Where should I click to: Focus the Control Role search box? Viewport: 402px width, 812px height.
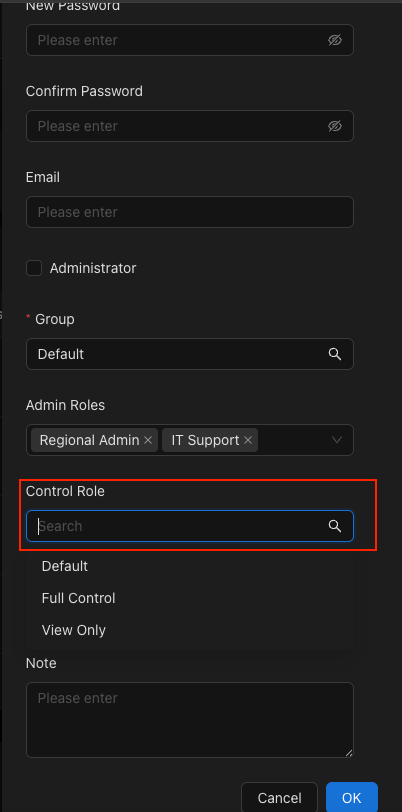190,526
